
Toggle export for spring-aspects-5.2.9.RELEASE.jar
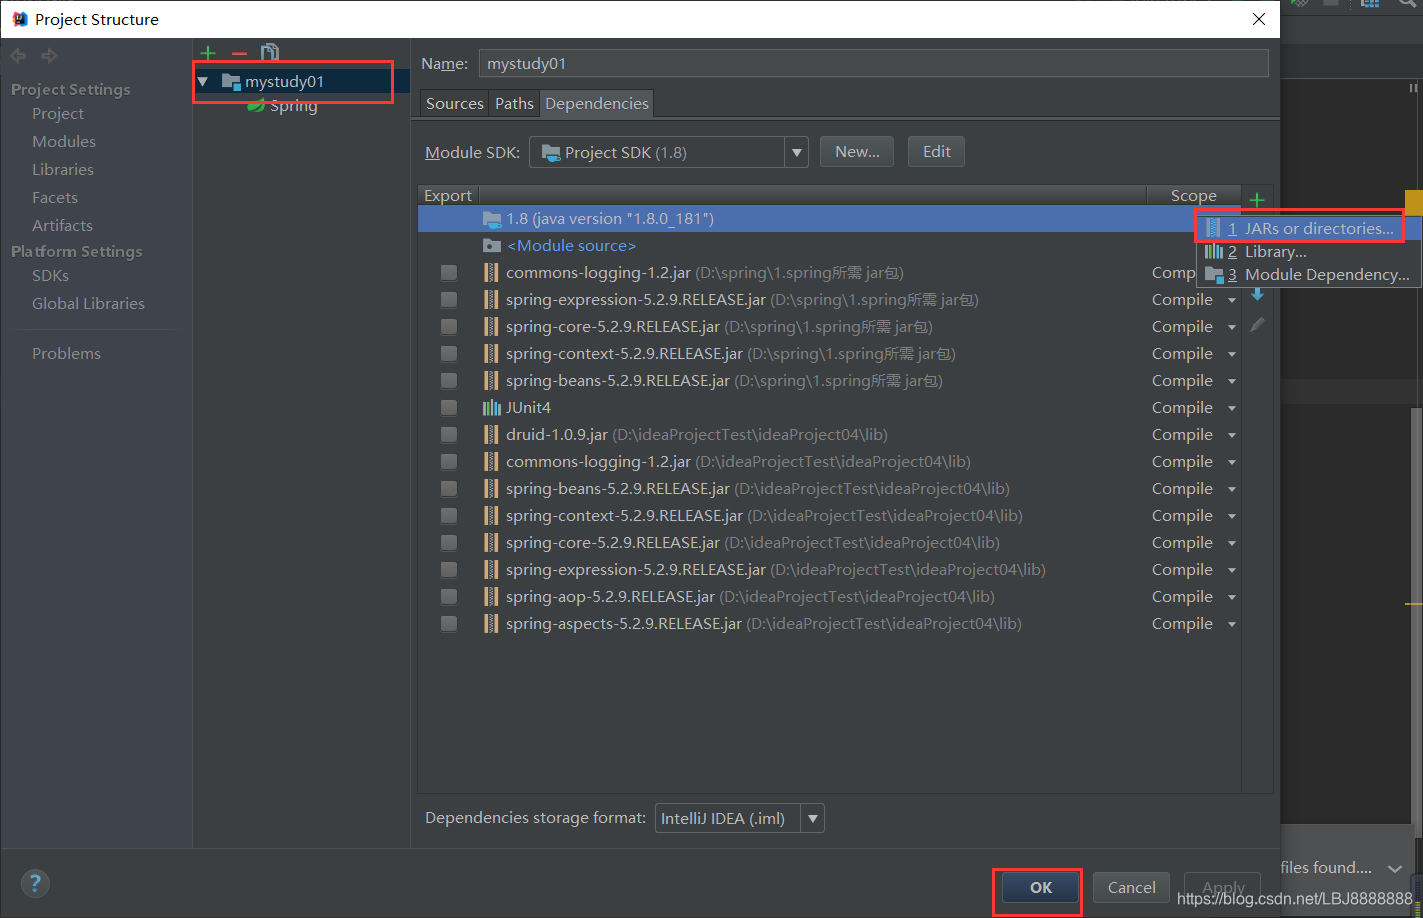pos(449,624)
